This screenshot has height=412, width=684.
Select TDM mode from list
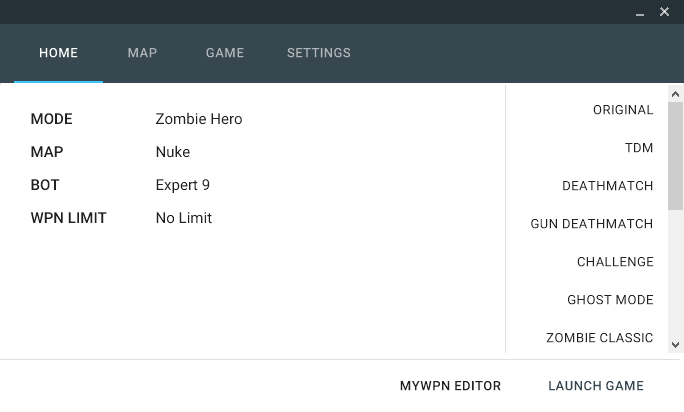[638, 148]
